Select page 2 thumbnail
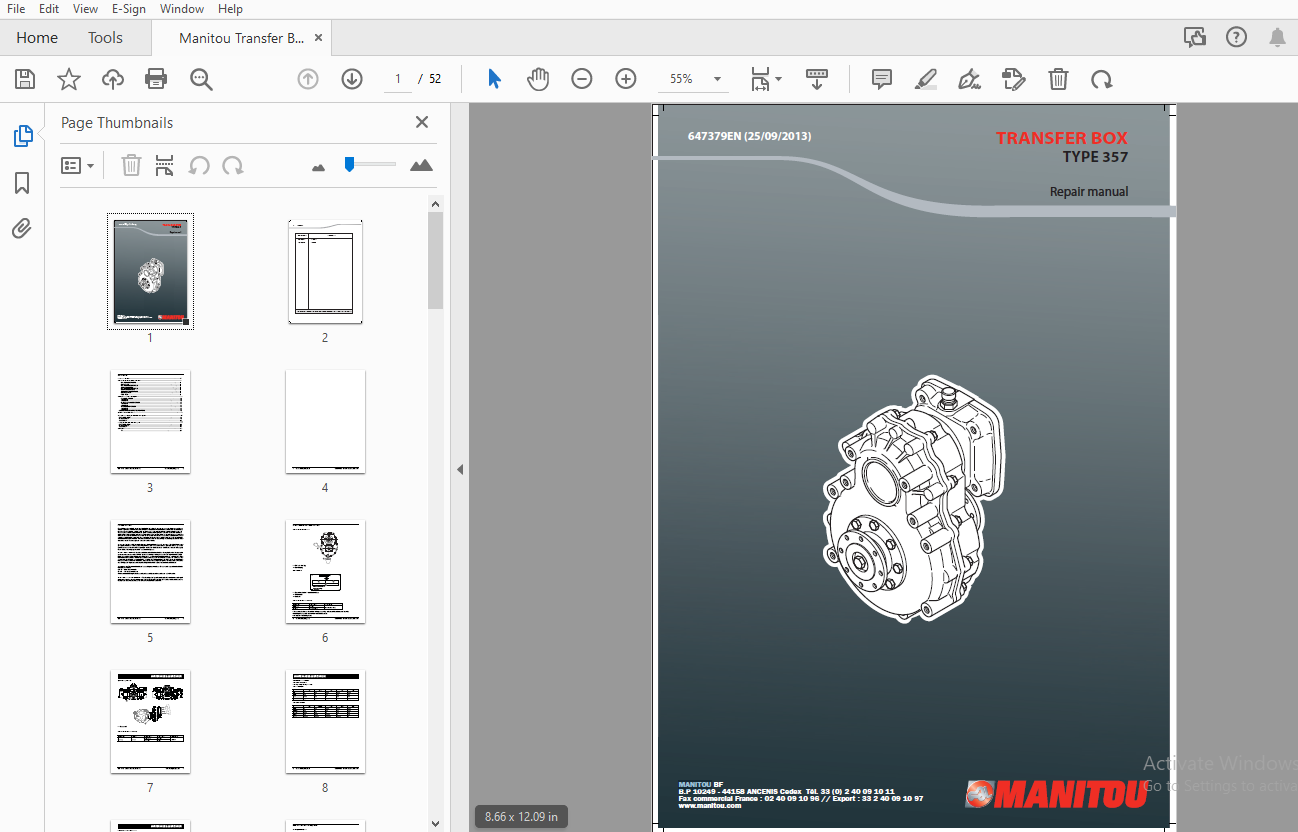 pos(325,271)
